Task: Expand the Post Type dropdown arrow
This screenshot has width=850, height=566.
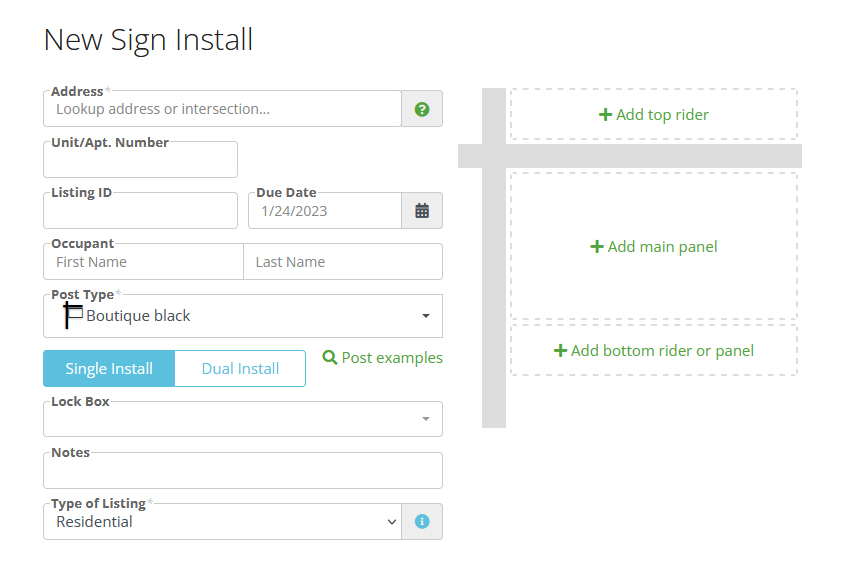Action: tap(426, 316)
